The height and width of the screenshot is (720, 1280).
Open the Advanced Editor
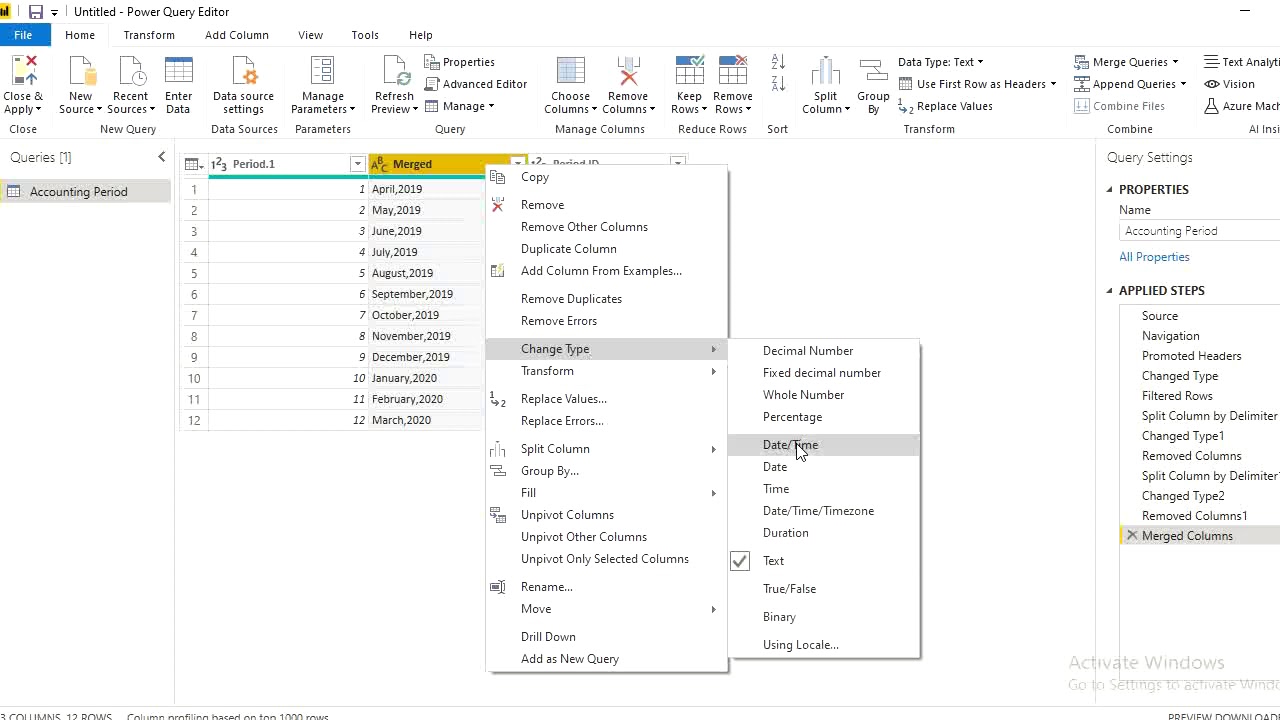(476, 84)
